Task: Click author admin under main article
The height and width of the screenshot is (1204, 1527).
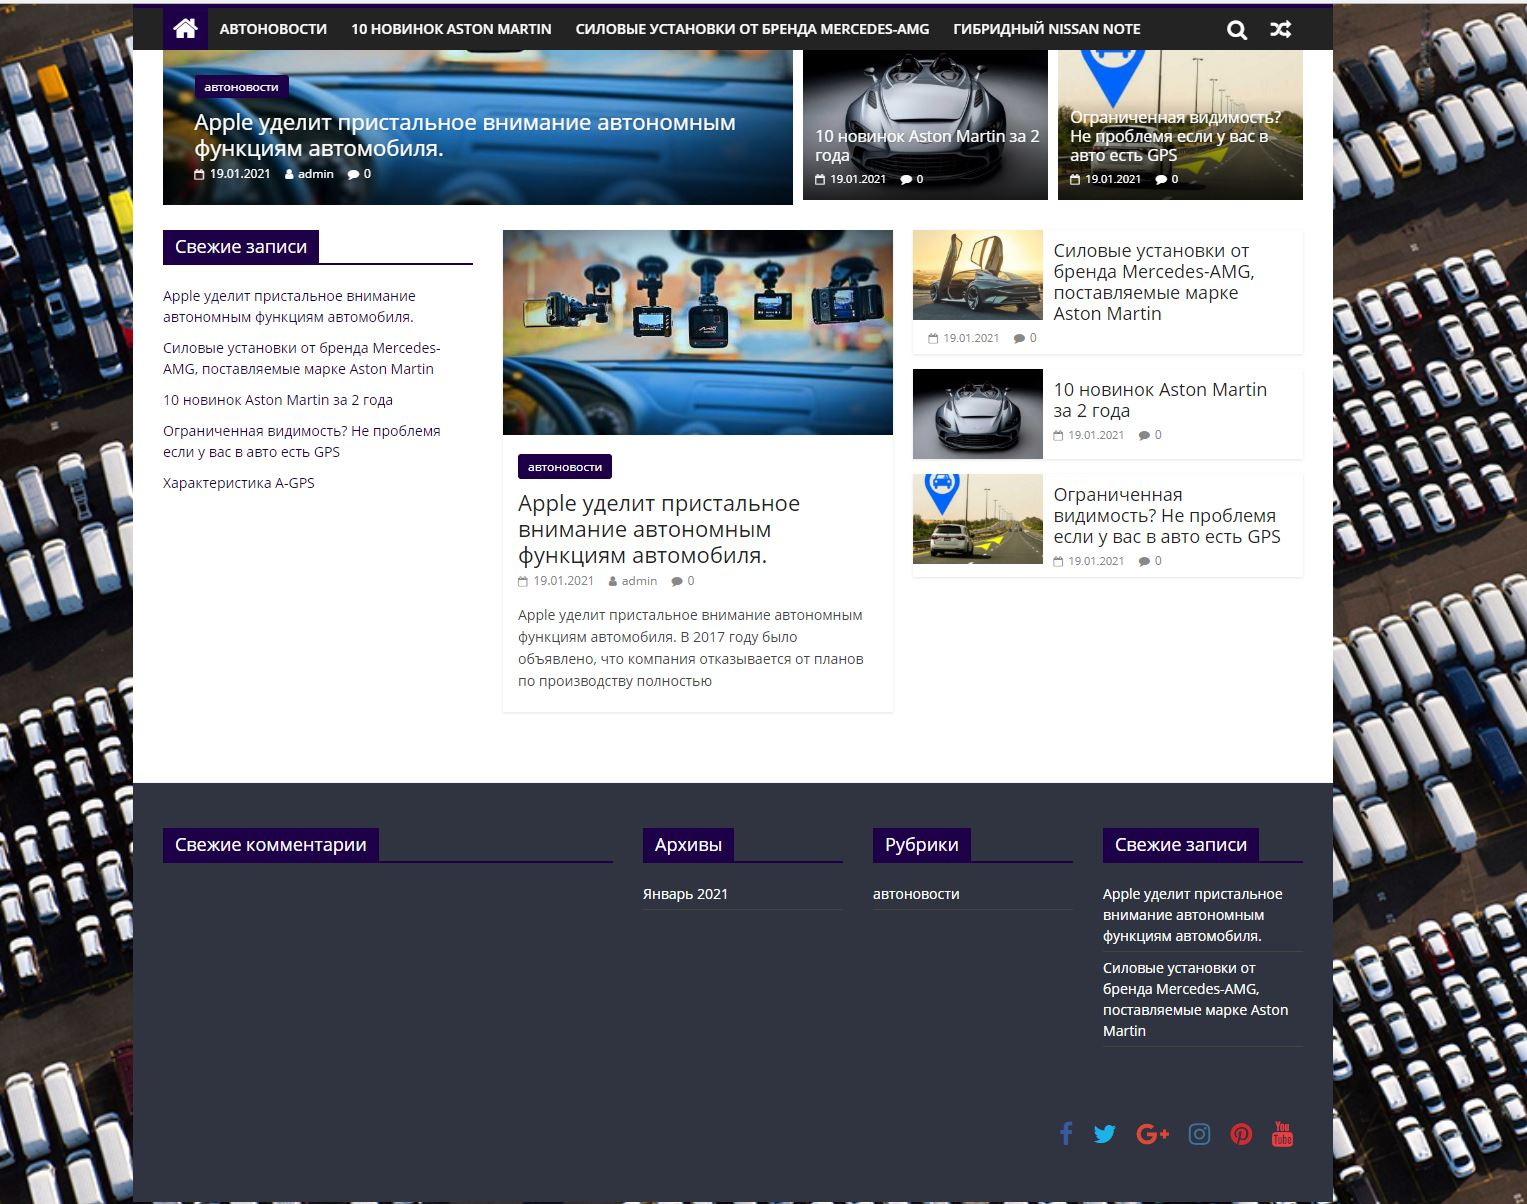Action: (639, 581)
